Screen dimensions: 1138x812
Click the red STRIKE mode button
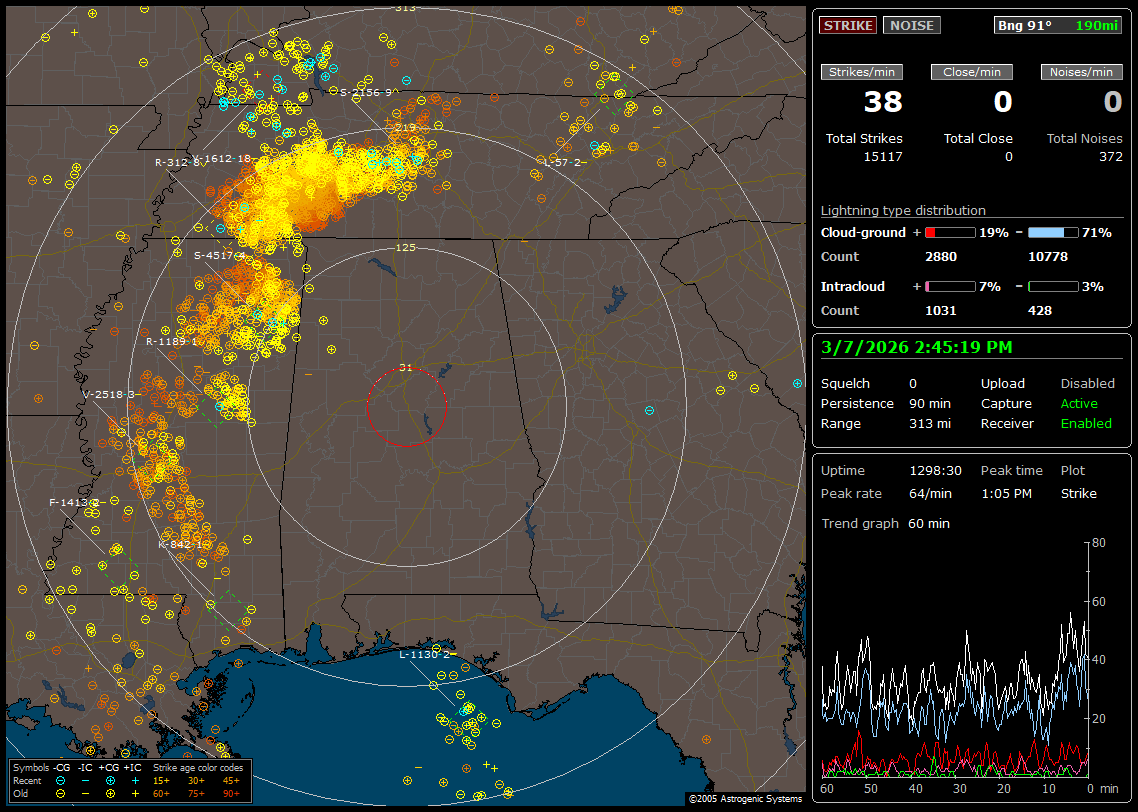click(848, 25)
